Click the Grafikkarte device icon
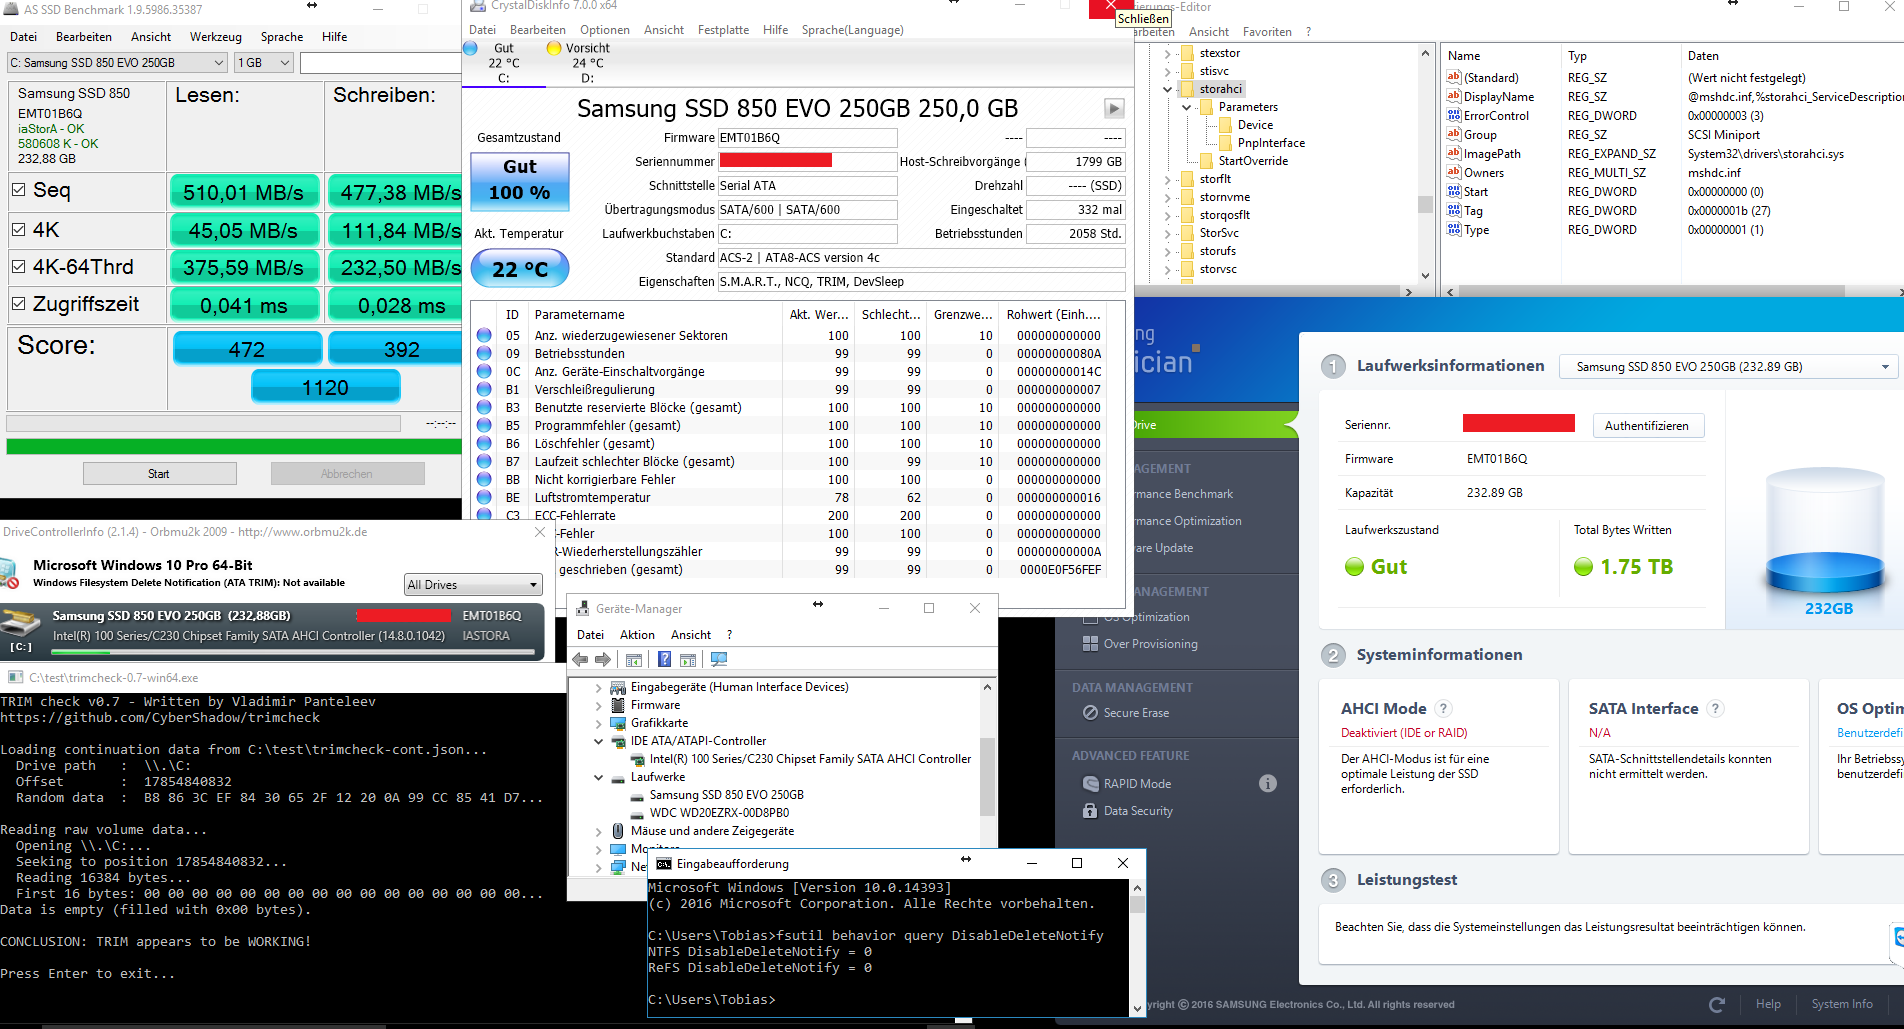The width and height of the screenshot is (1904, 1029). (x=618, y=723)
